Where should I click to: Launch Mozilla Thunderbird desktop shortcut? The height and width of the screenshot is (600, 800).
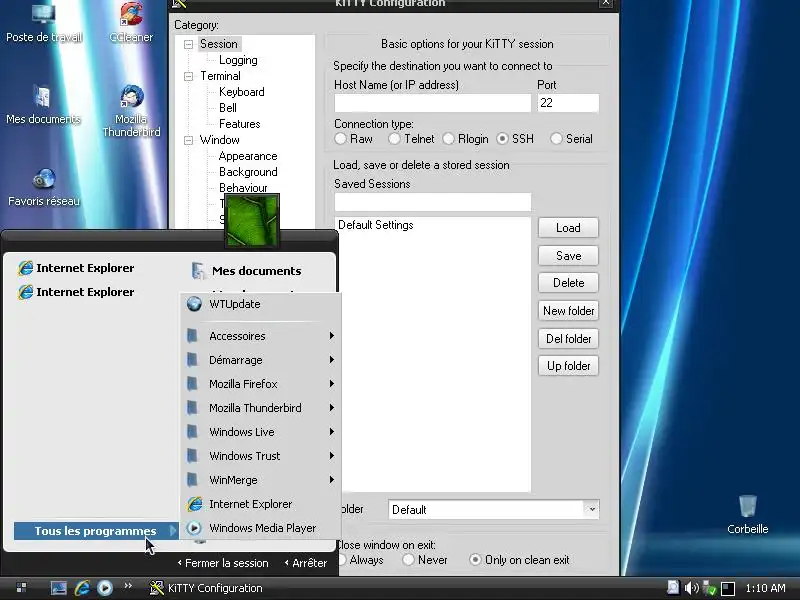pos(131,110)
